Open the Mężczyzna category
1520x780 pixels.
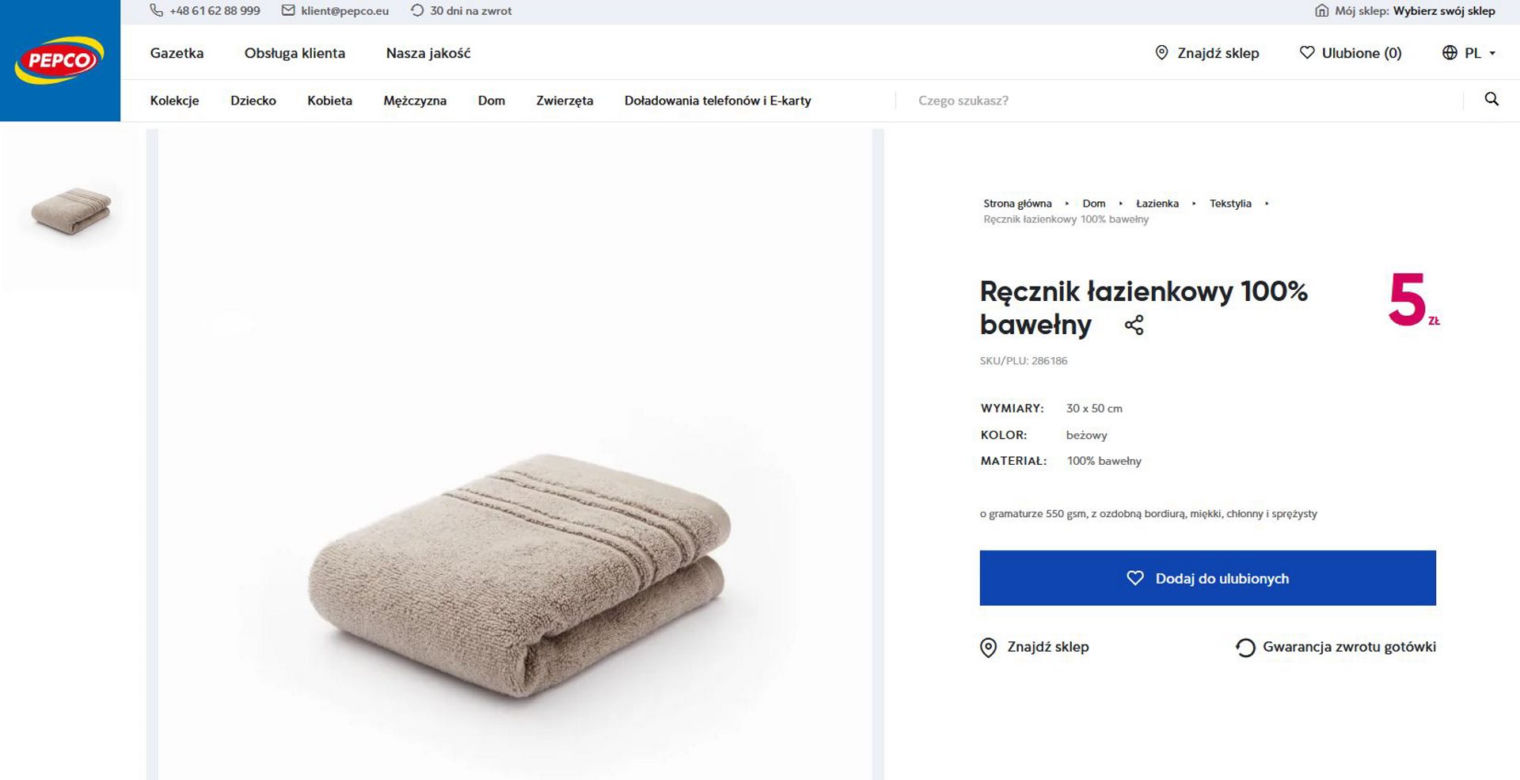415,100
